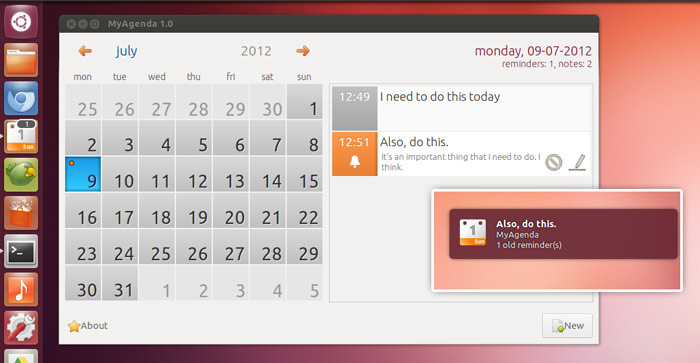Image resolution: width=700 pixels, height=363 pixels.
Task: Open Ubuntu Software Center shopping bag icon
Action: pos(21,213)
